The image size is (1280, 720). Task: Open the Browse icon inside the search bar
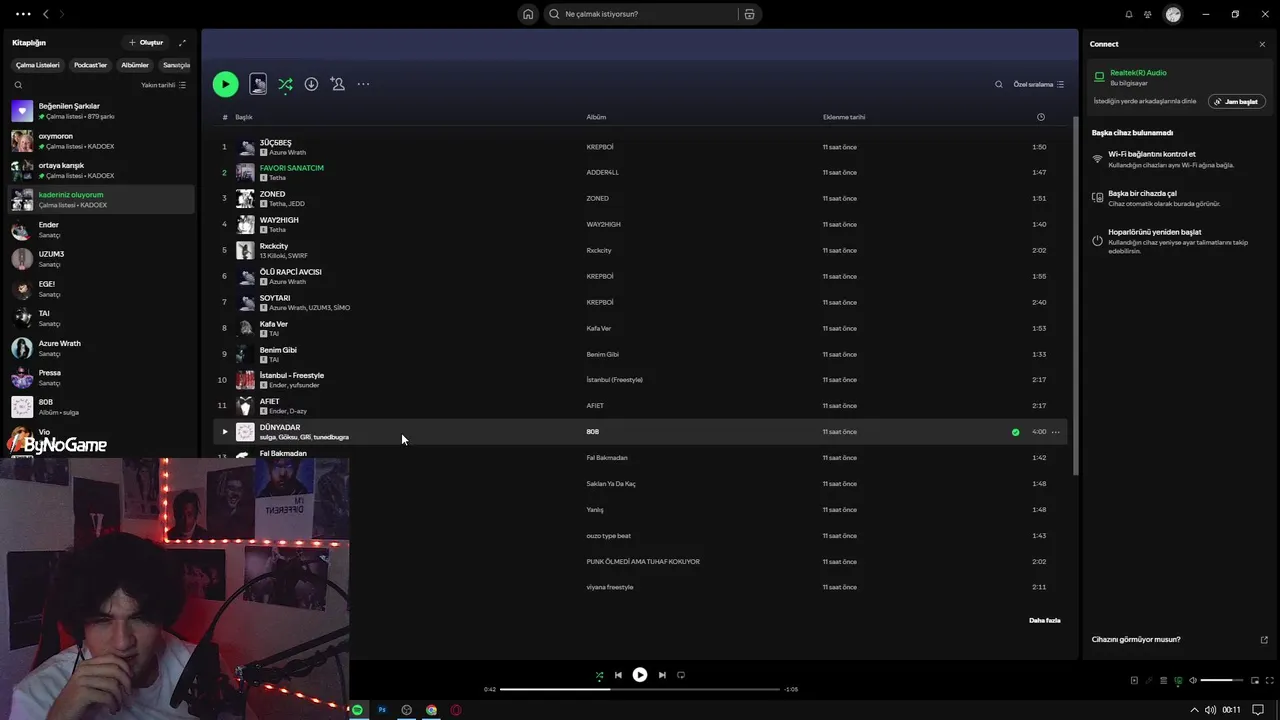coord(749,14)
